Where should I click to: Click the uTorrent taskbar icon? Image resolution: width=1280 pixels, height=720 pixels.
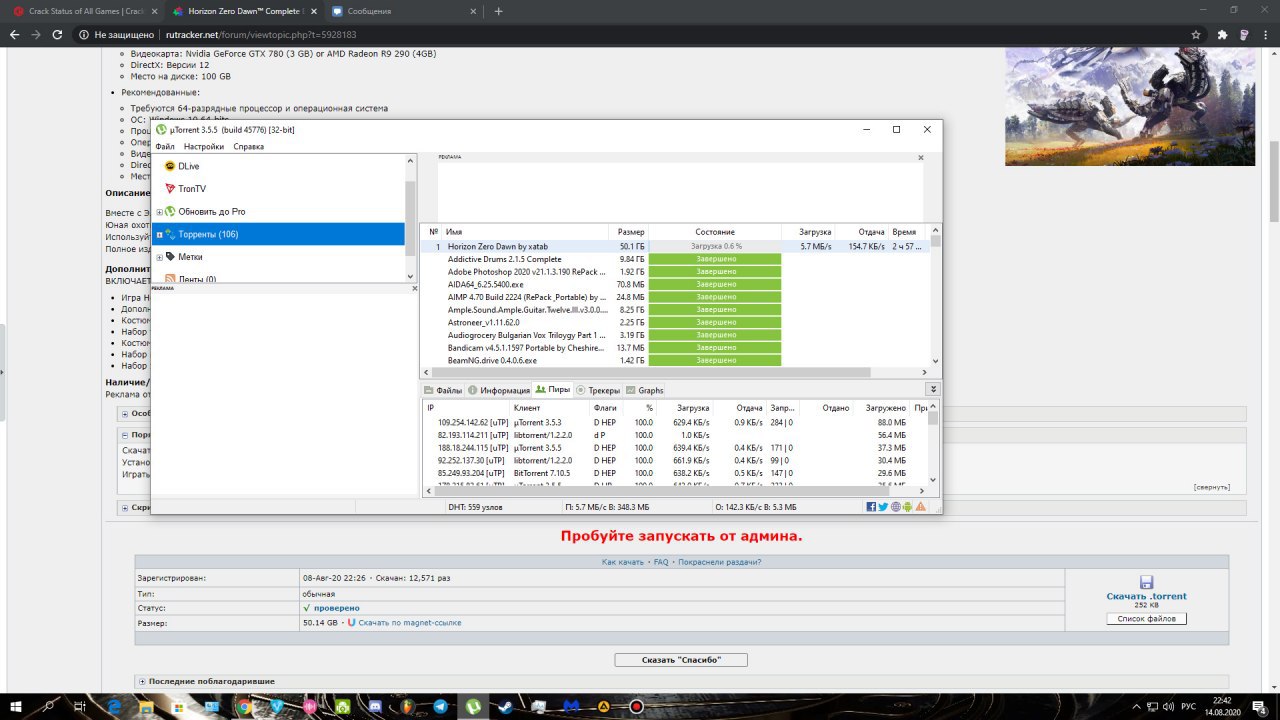coord(473,706)
